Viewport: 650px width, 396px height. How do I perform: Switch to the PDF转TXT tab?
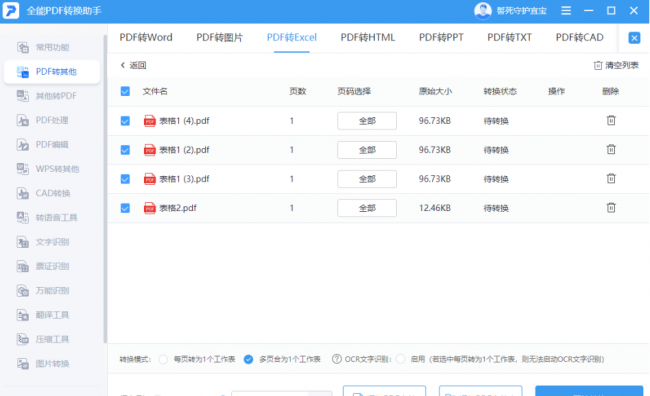(509, 38)
